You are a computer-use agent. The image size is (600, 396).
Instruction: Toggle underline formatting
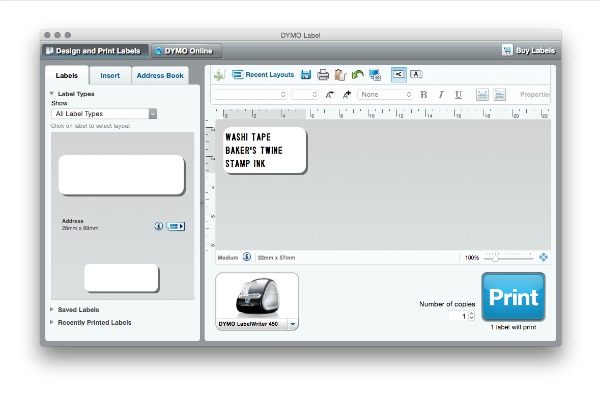[x=458, y=95]
